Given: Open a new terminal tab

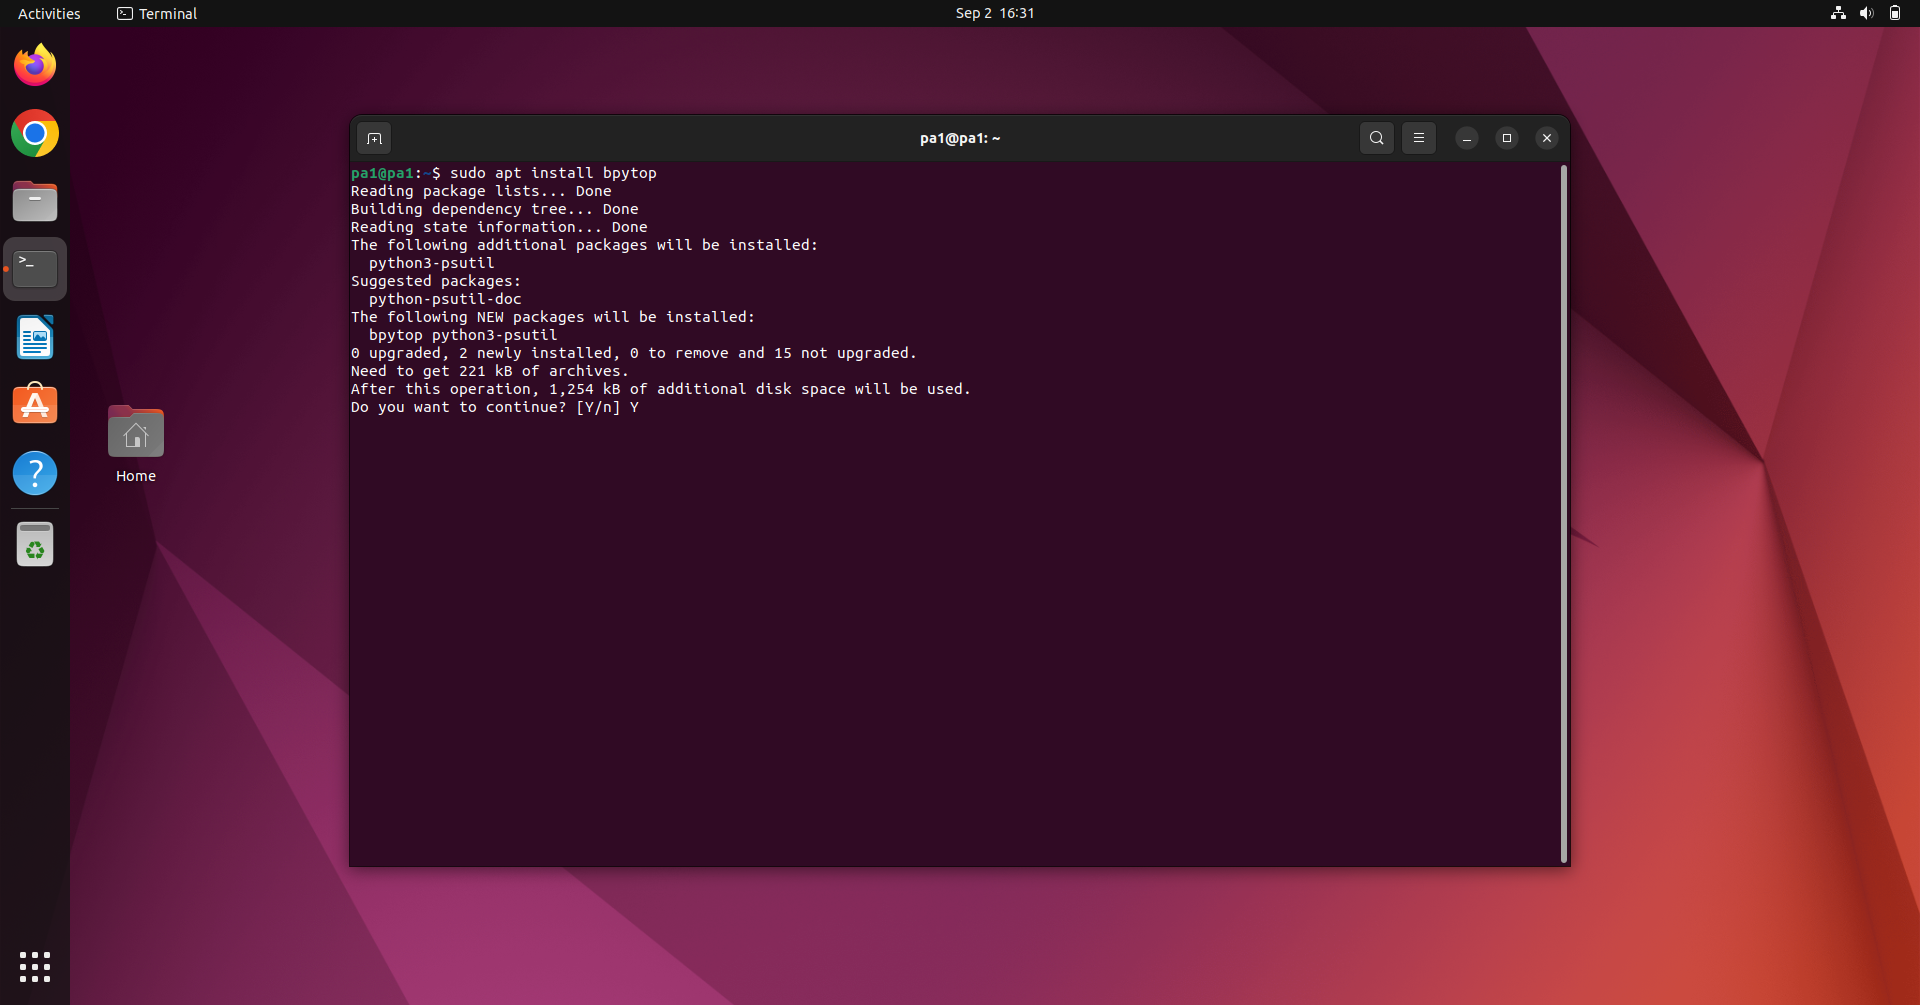Looking at the screenshot, I should [374, 138].
